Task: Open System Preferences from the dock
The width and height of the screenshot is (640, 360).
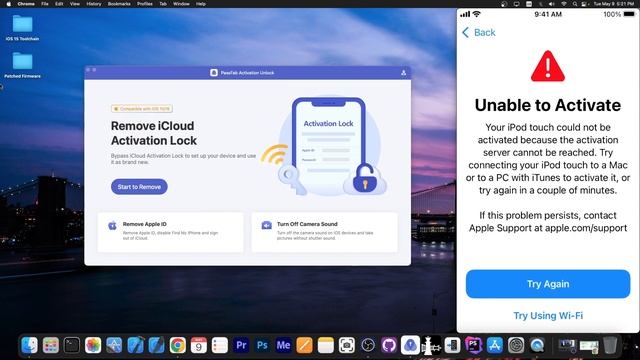Action: 516,345
